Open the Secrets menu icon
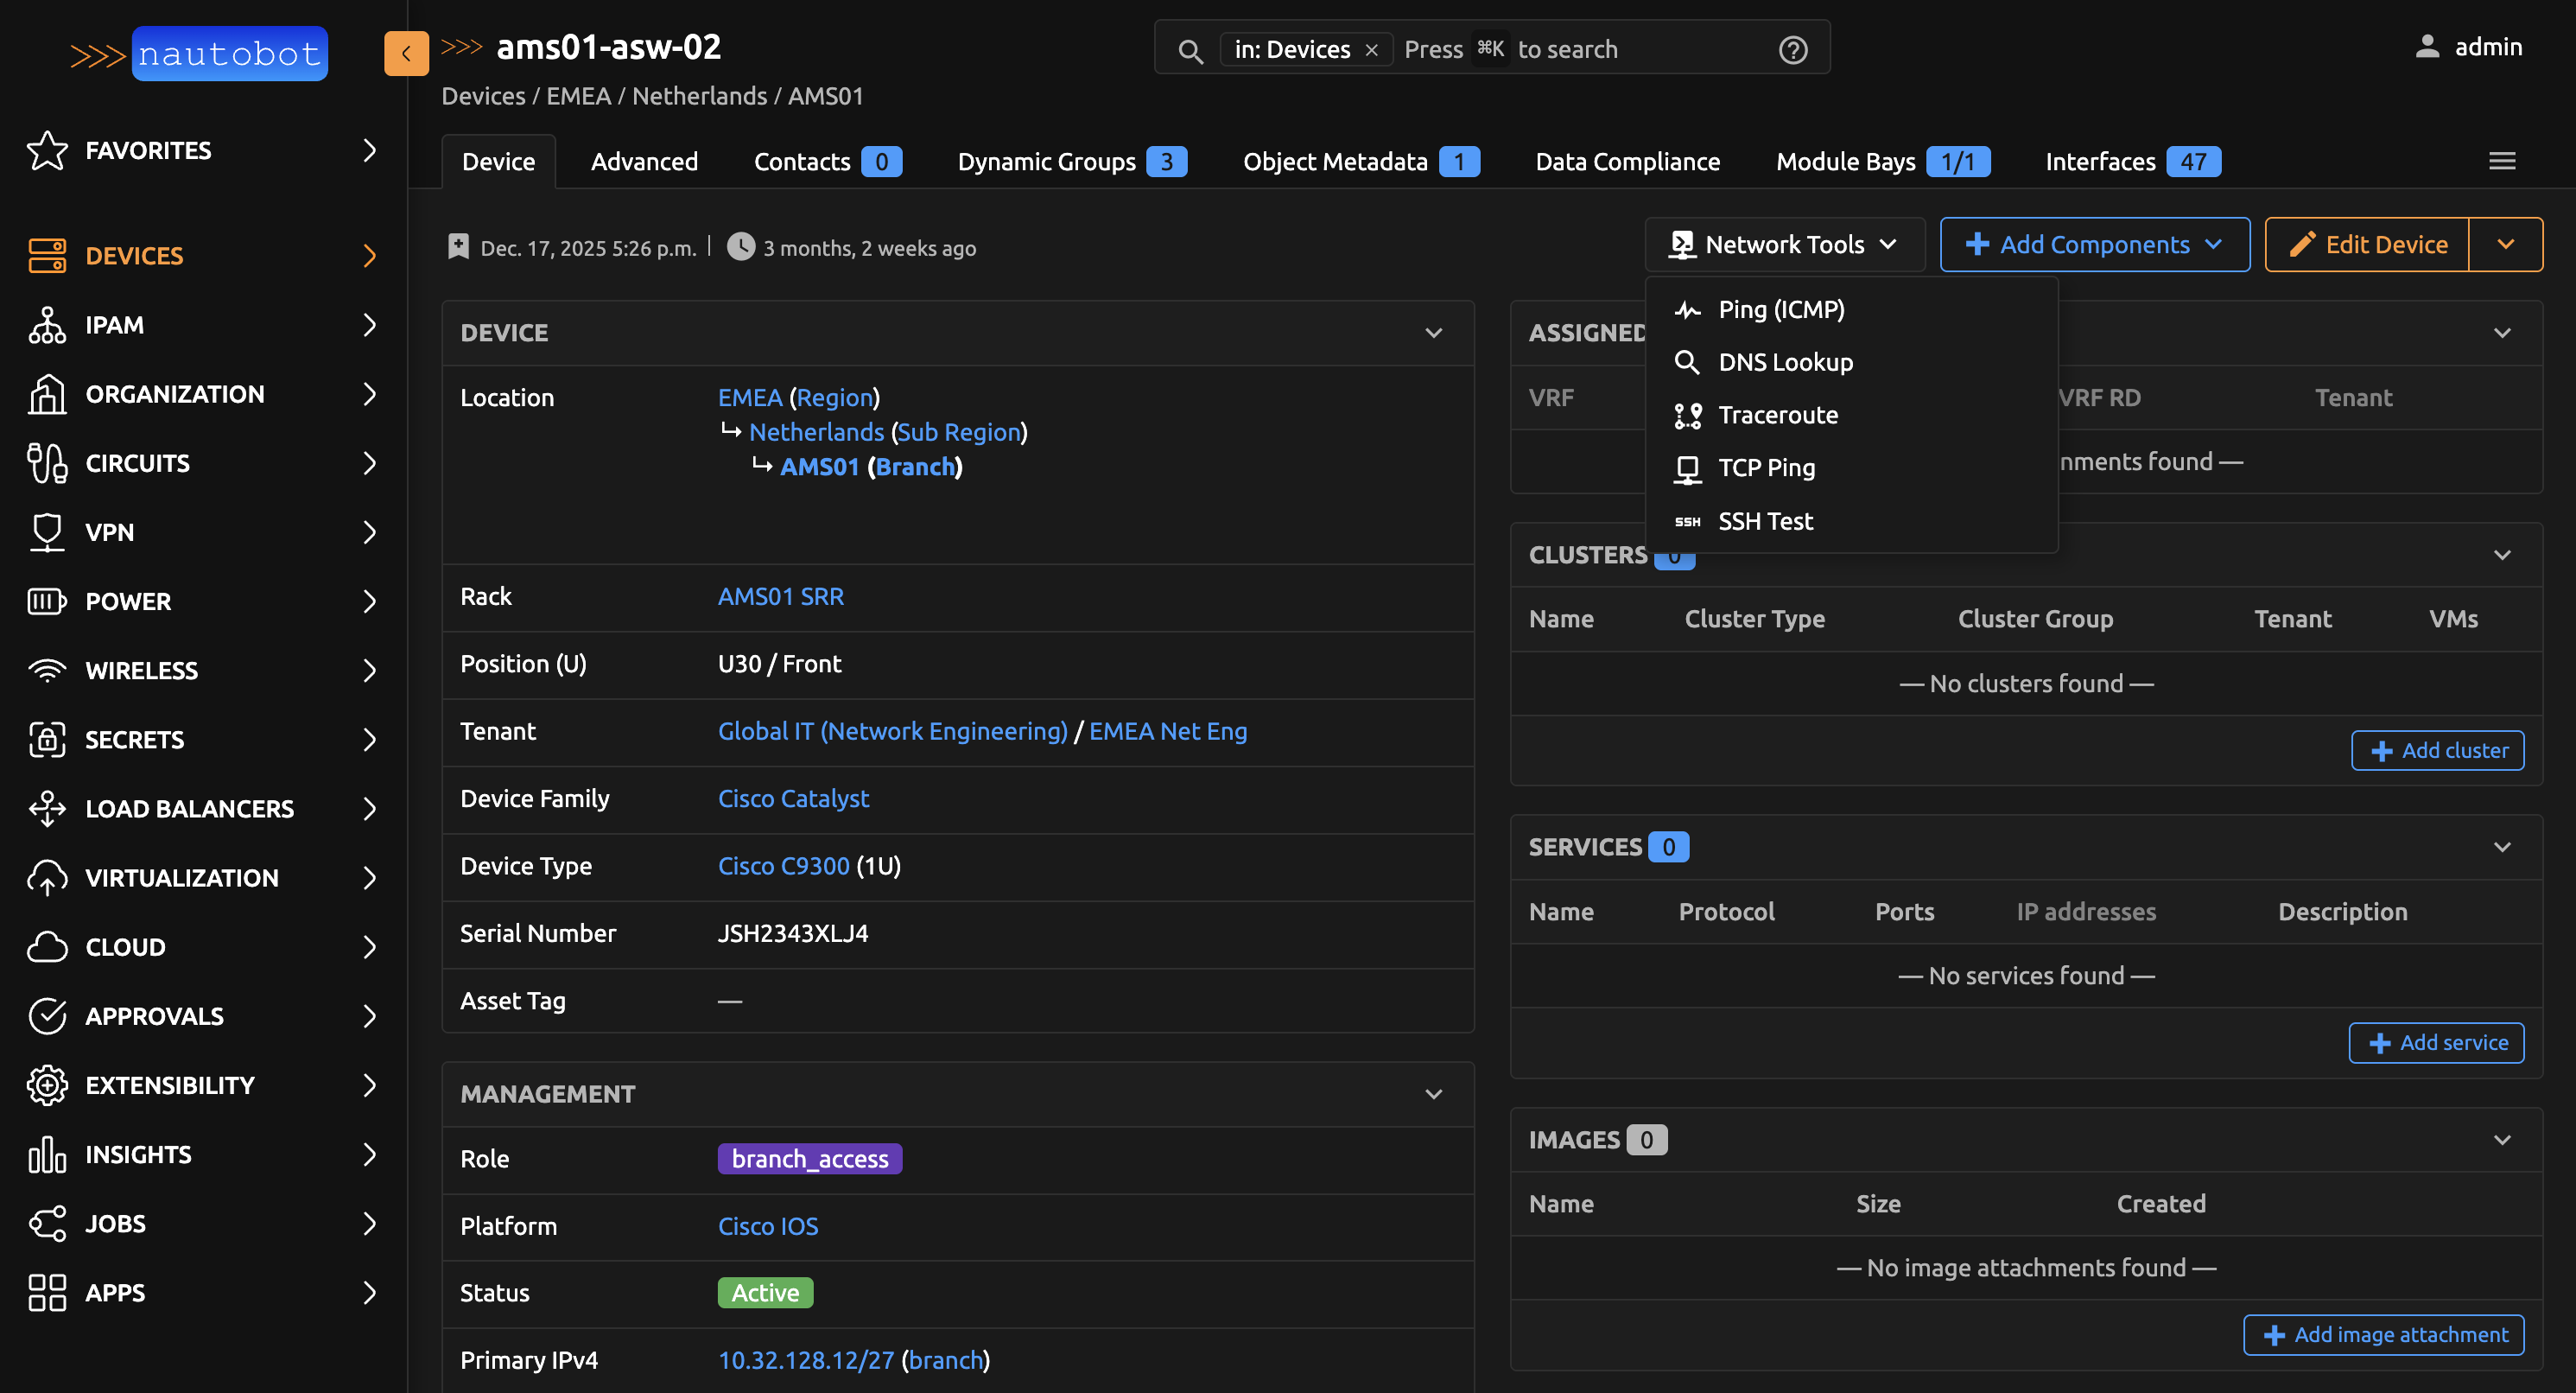This screenshot has width=2576, height=1393. pyautogui.click(x=47, y=739)
